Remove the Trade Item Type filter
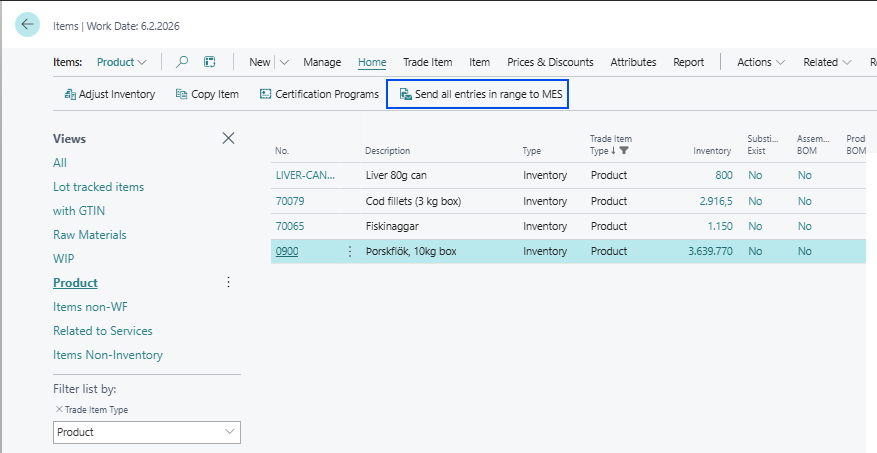This screenshot has width=877, height=453. pyautogui.click(x=58, y=410)
